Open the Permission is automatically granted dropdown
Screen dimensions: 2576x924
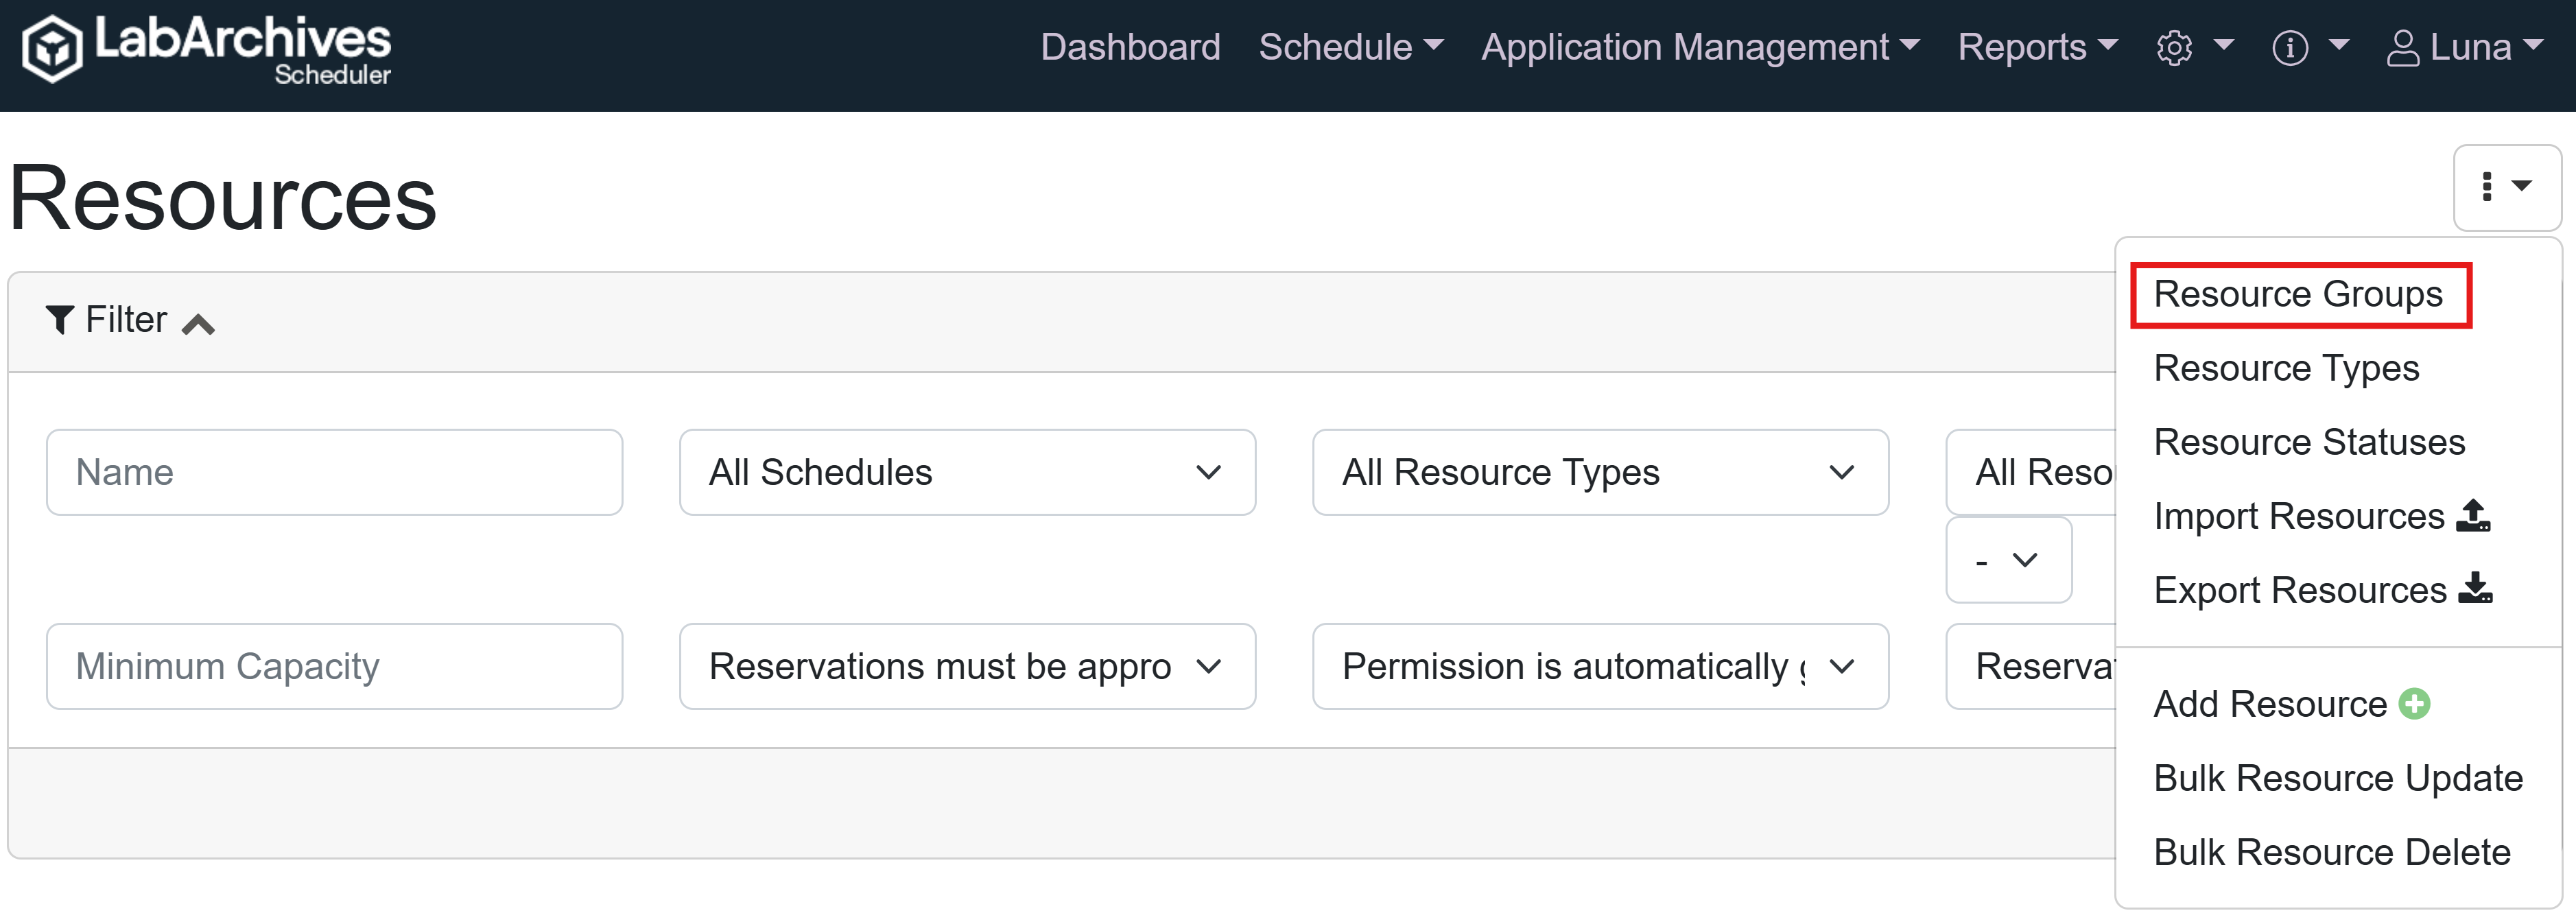tap(1599, 666)
